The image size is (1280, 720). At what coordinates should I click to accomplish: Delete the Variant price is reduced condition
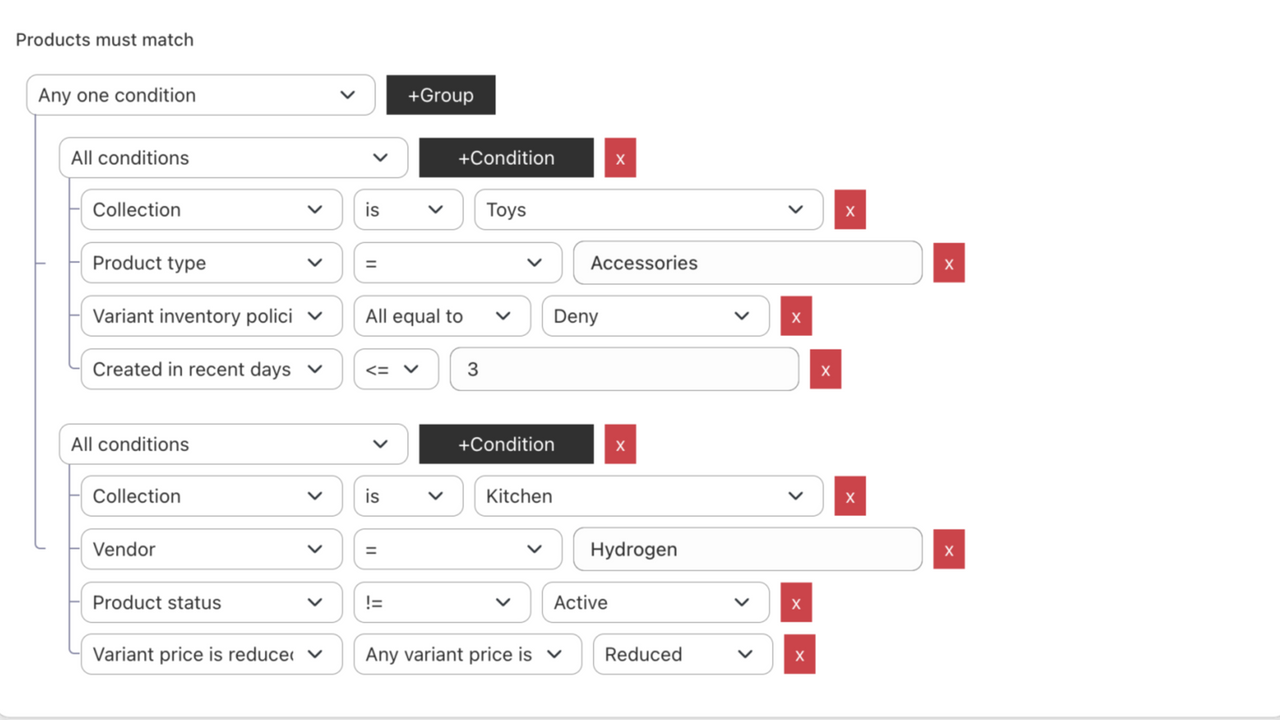[x=799, y=654]
